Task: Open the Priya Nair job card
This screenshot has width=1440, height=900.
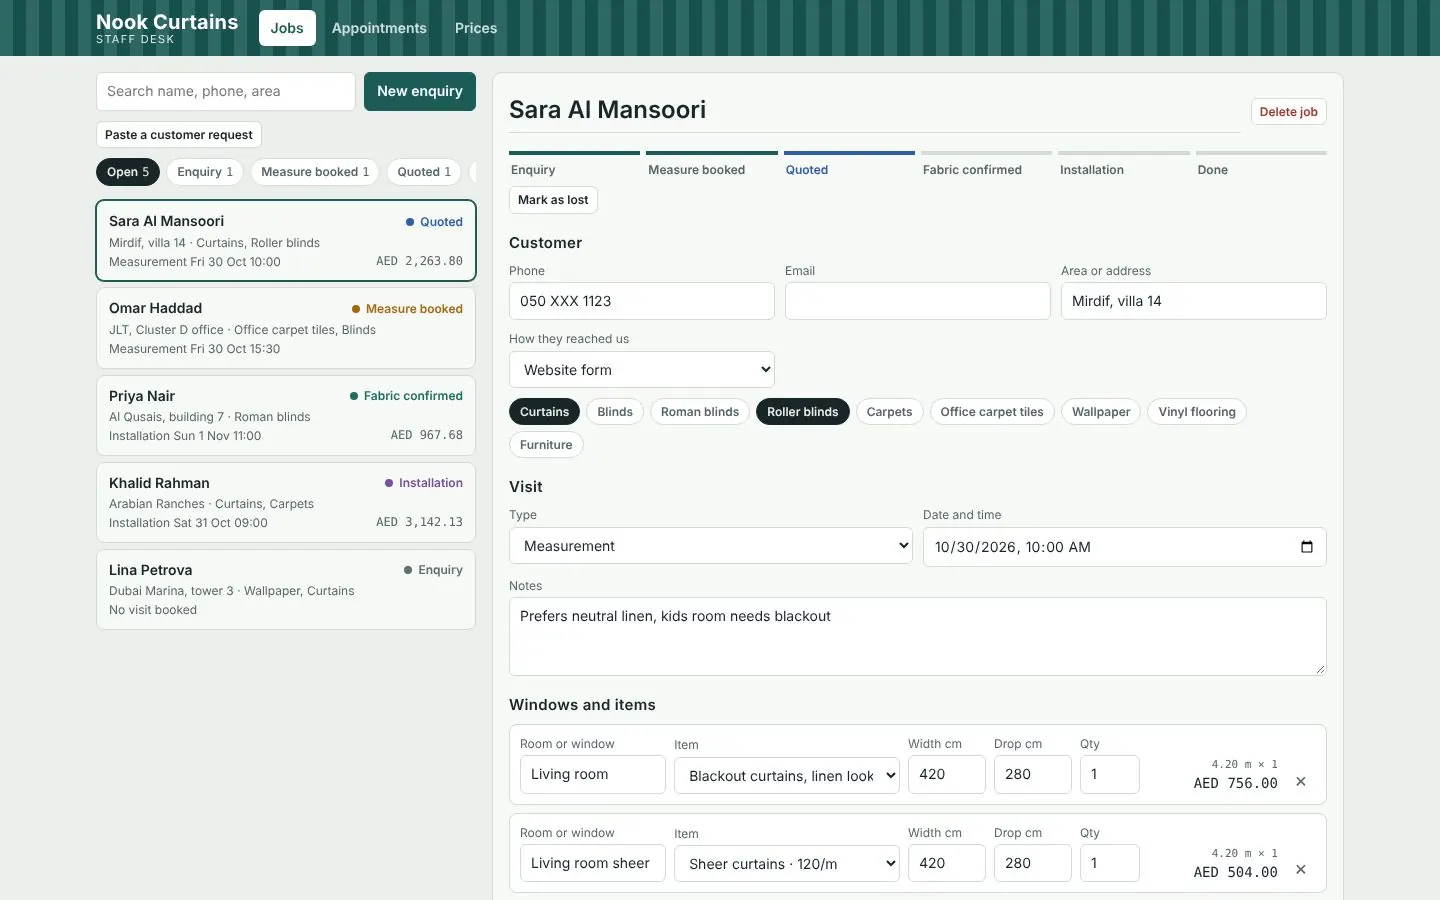Action: click(286, 415)
